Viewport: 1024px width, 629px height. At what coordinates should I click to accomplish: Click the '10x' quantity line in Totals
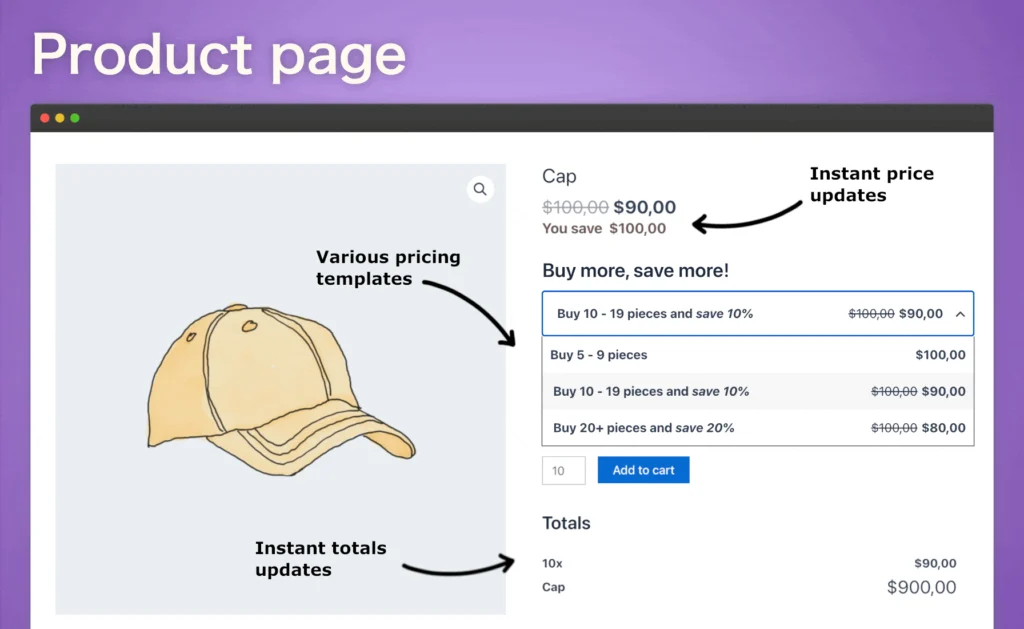(551, 563)
